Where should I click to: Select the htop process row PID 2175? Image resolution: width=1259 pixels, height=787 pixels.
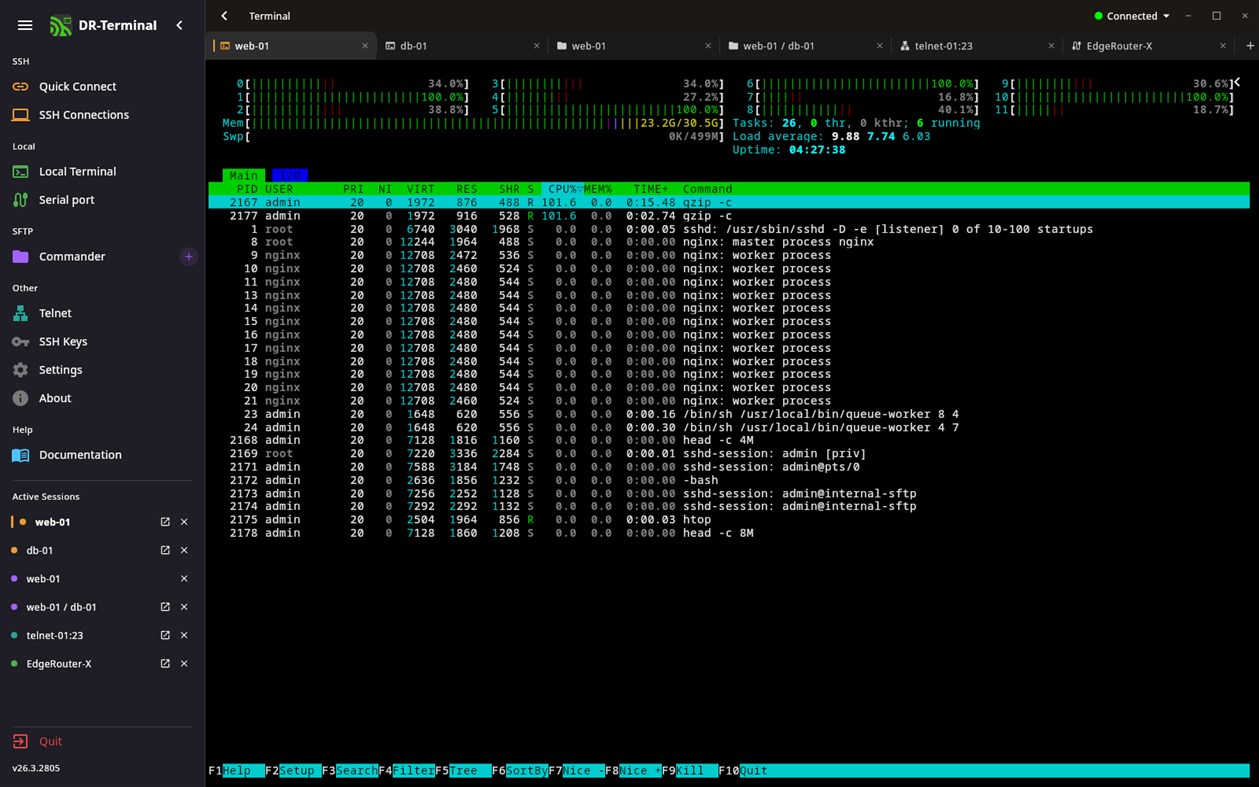coord(729,520)
